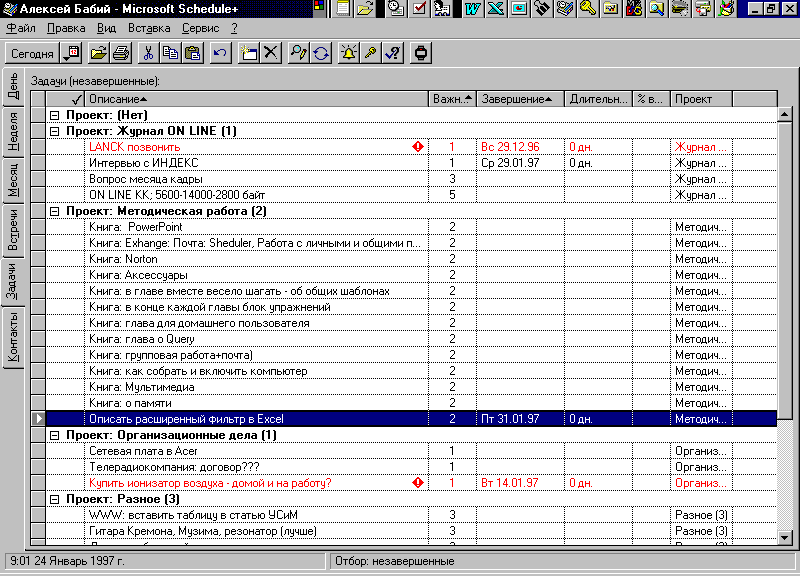The image size is (800, 576).
Task: Collapse the "Проект: Методическая работа" group
Action: 55,211
